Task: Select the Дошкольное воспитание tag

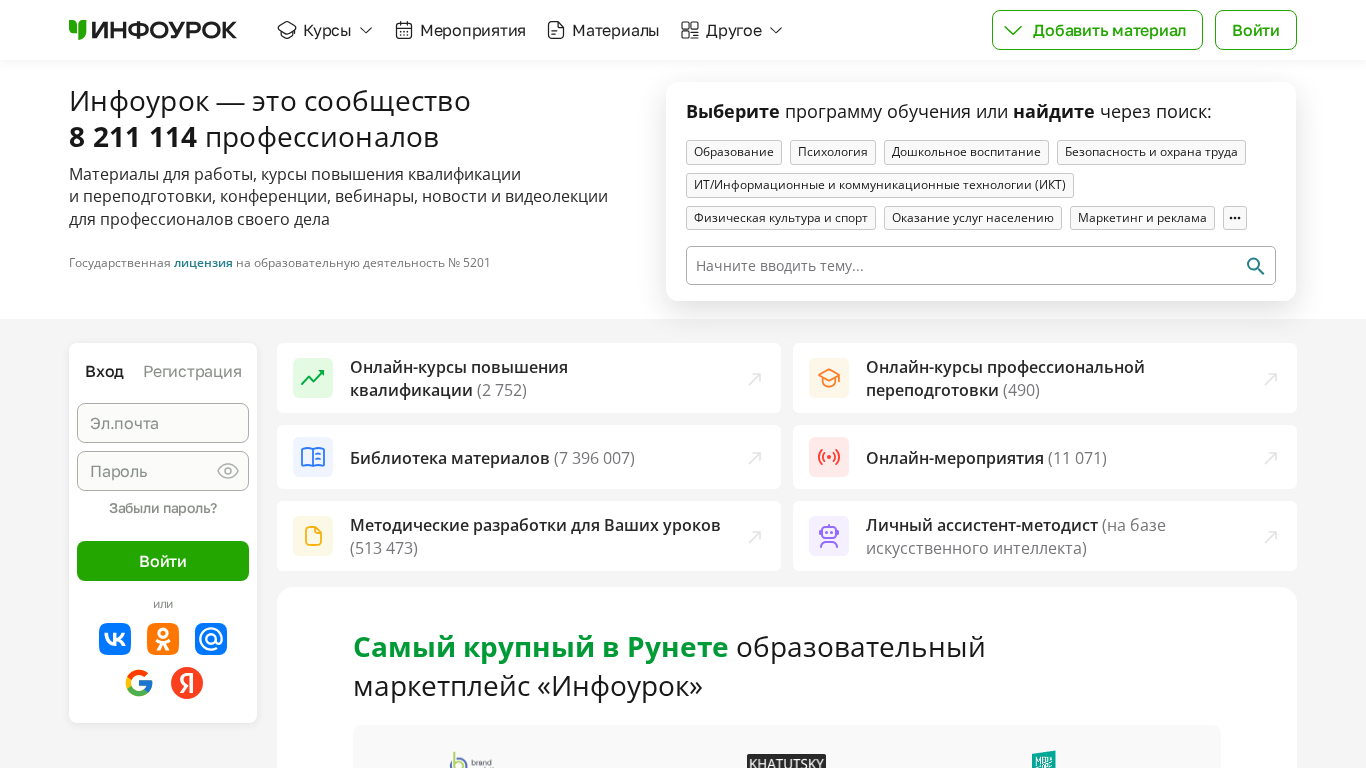Action: point(966,152)
